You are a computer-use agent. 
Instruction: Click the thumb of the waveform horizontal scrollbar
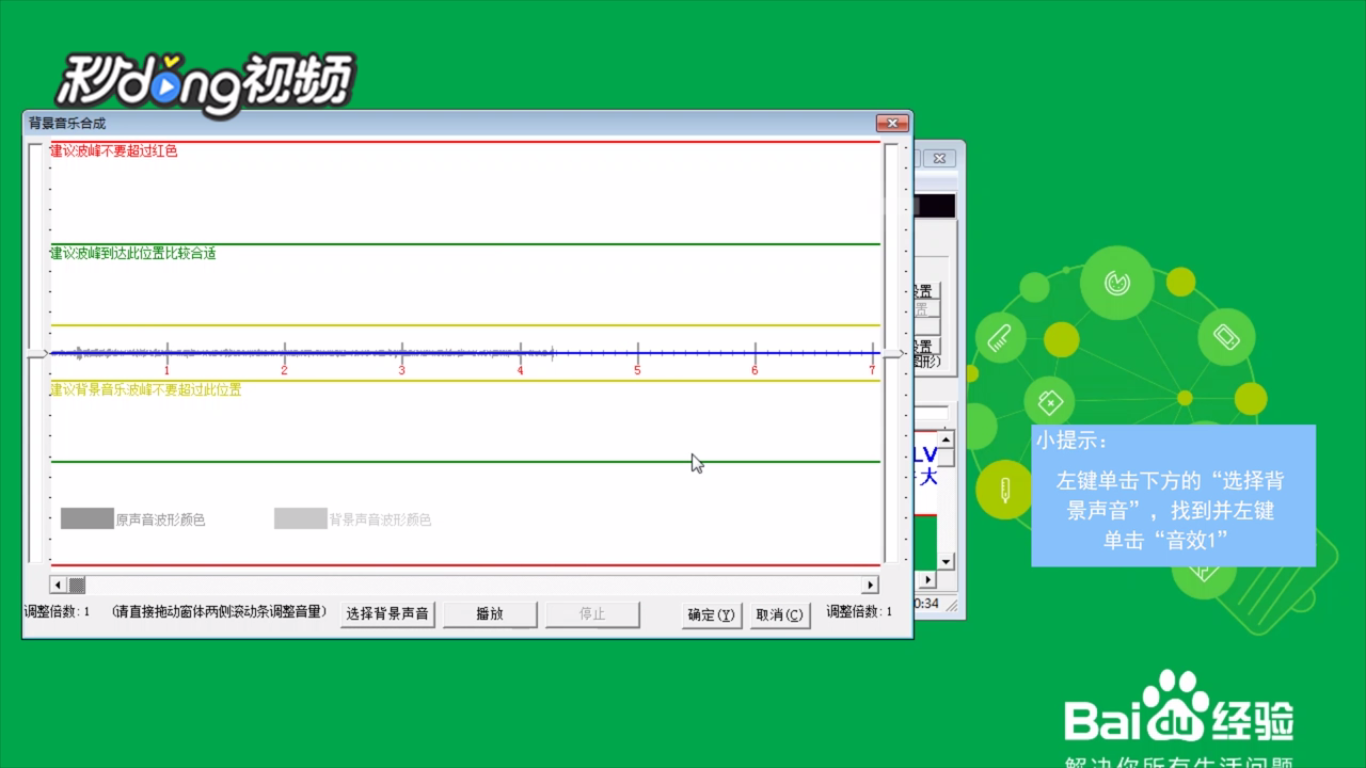(76, 585)
